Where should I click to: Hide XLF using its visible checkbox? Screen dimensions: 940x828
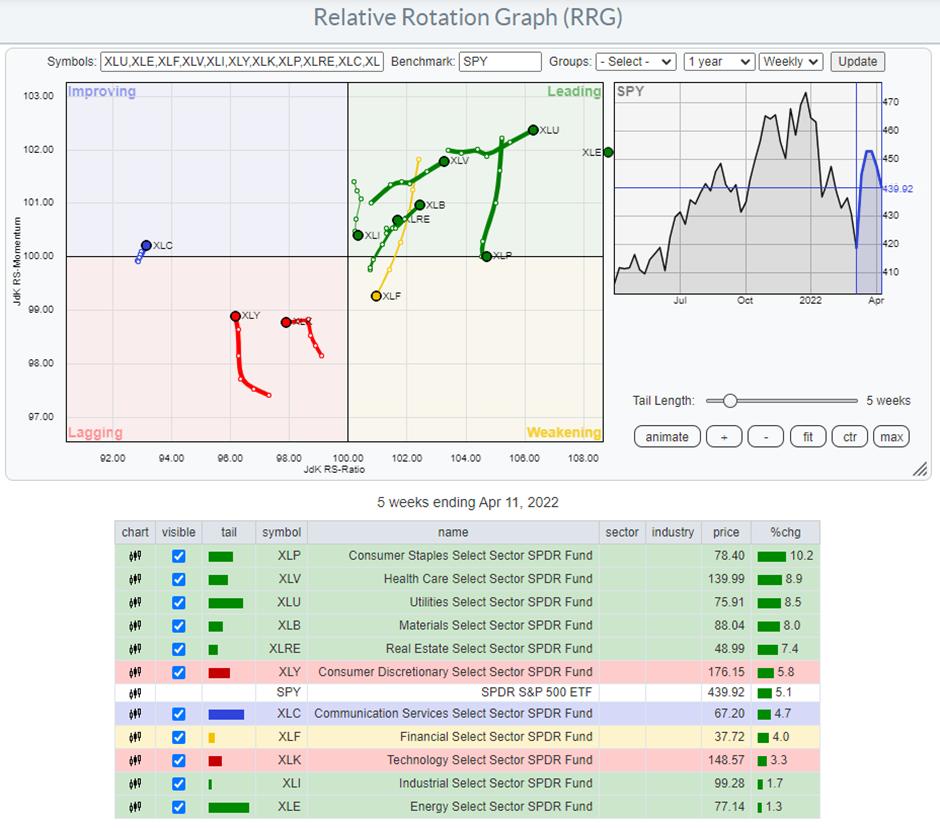pyautogui.click(x=178, y=737)
